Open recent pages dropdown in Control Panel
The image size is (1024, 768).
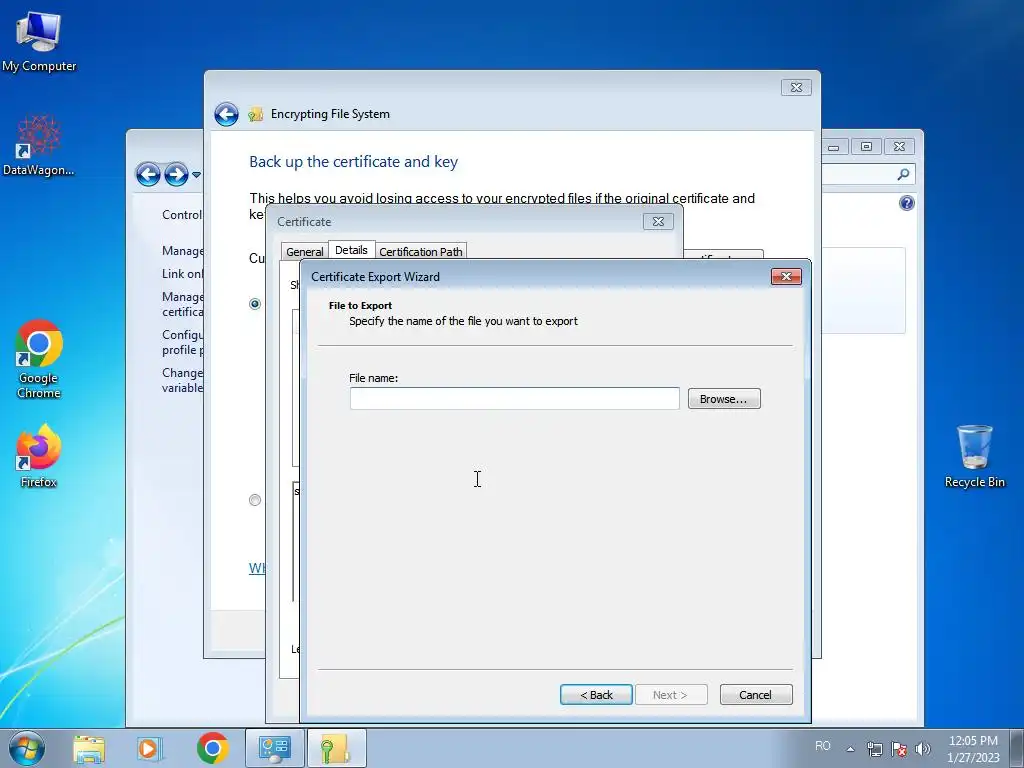[x=196, y=174]
